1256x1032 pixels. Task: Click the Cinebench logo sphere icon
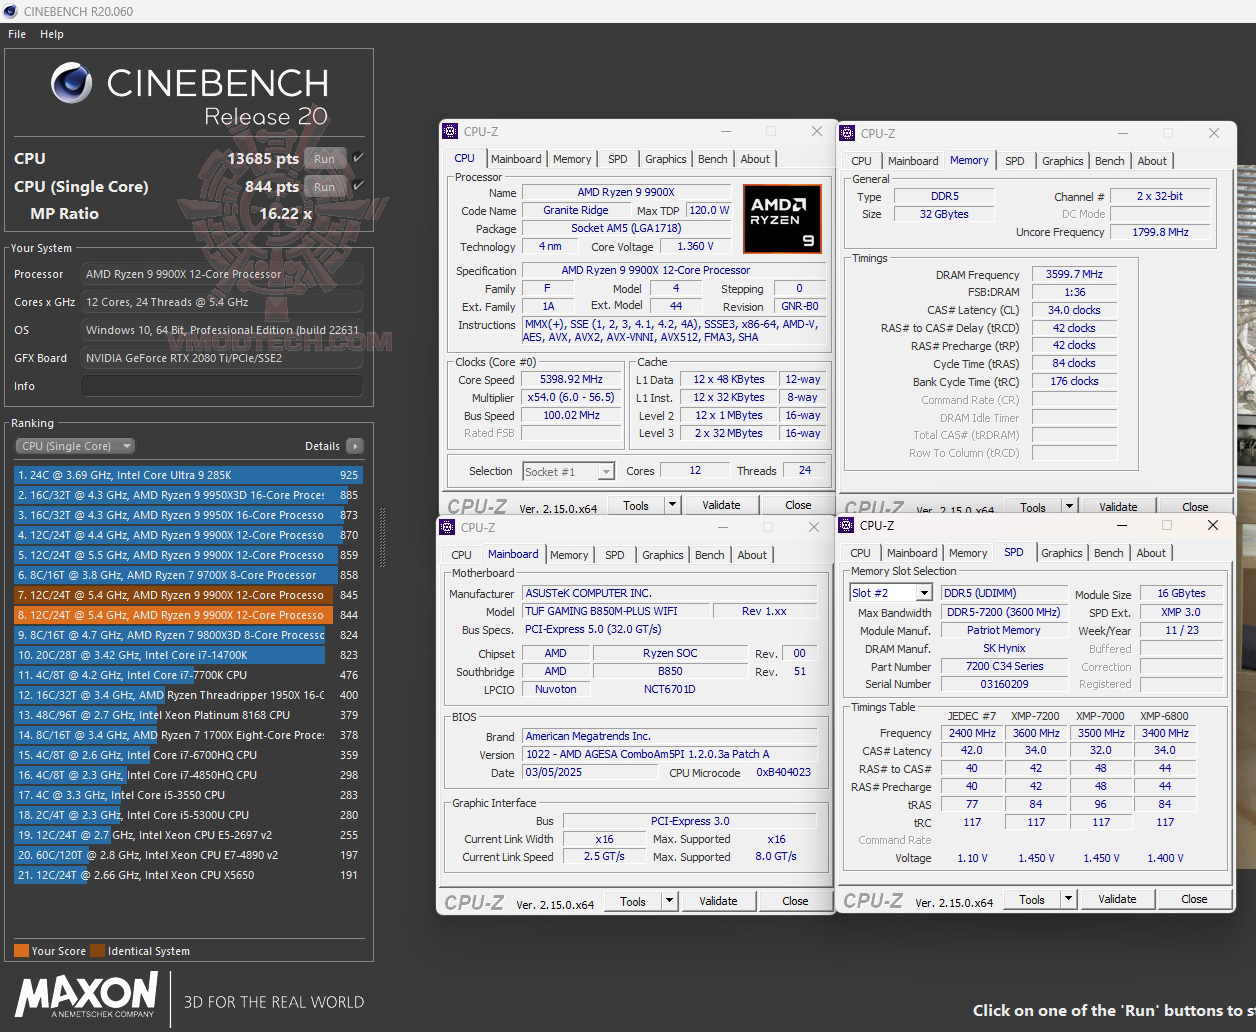tap(73, 84)
